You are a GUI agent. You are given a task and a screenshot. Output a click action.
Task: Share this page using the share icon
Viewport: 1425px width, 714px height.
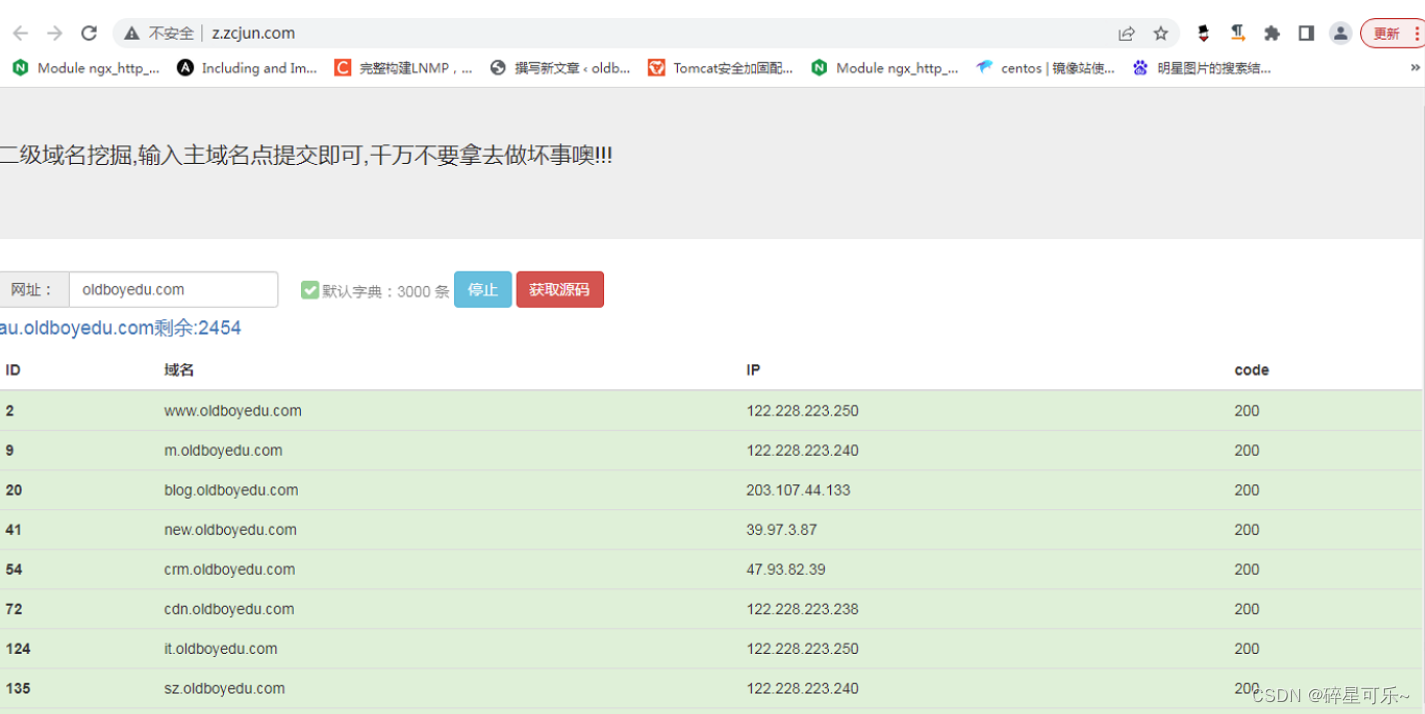(1127, 33)
